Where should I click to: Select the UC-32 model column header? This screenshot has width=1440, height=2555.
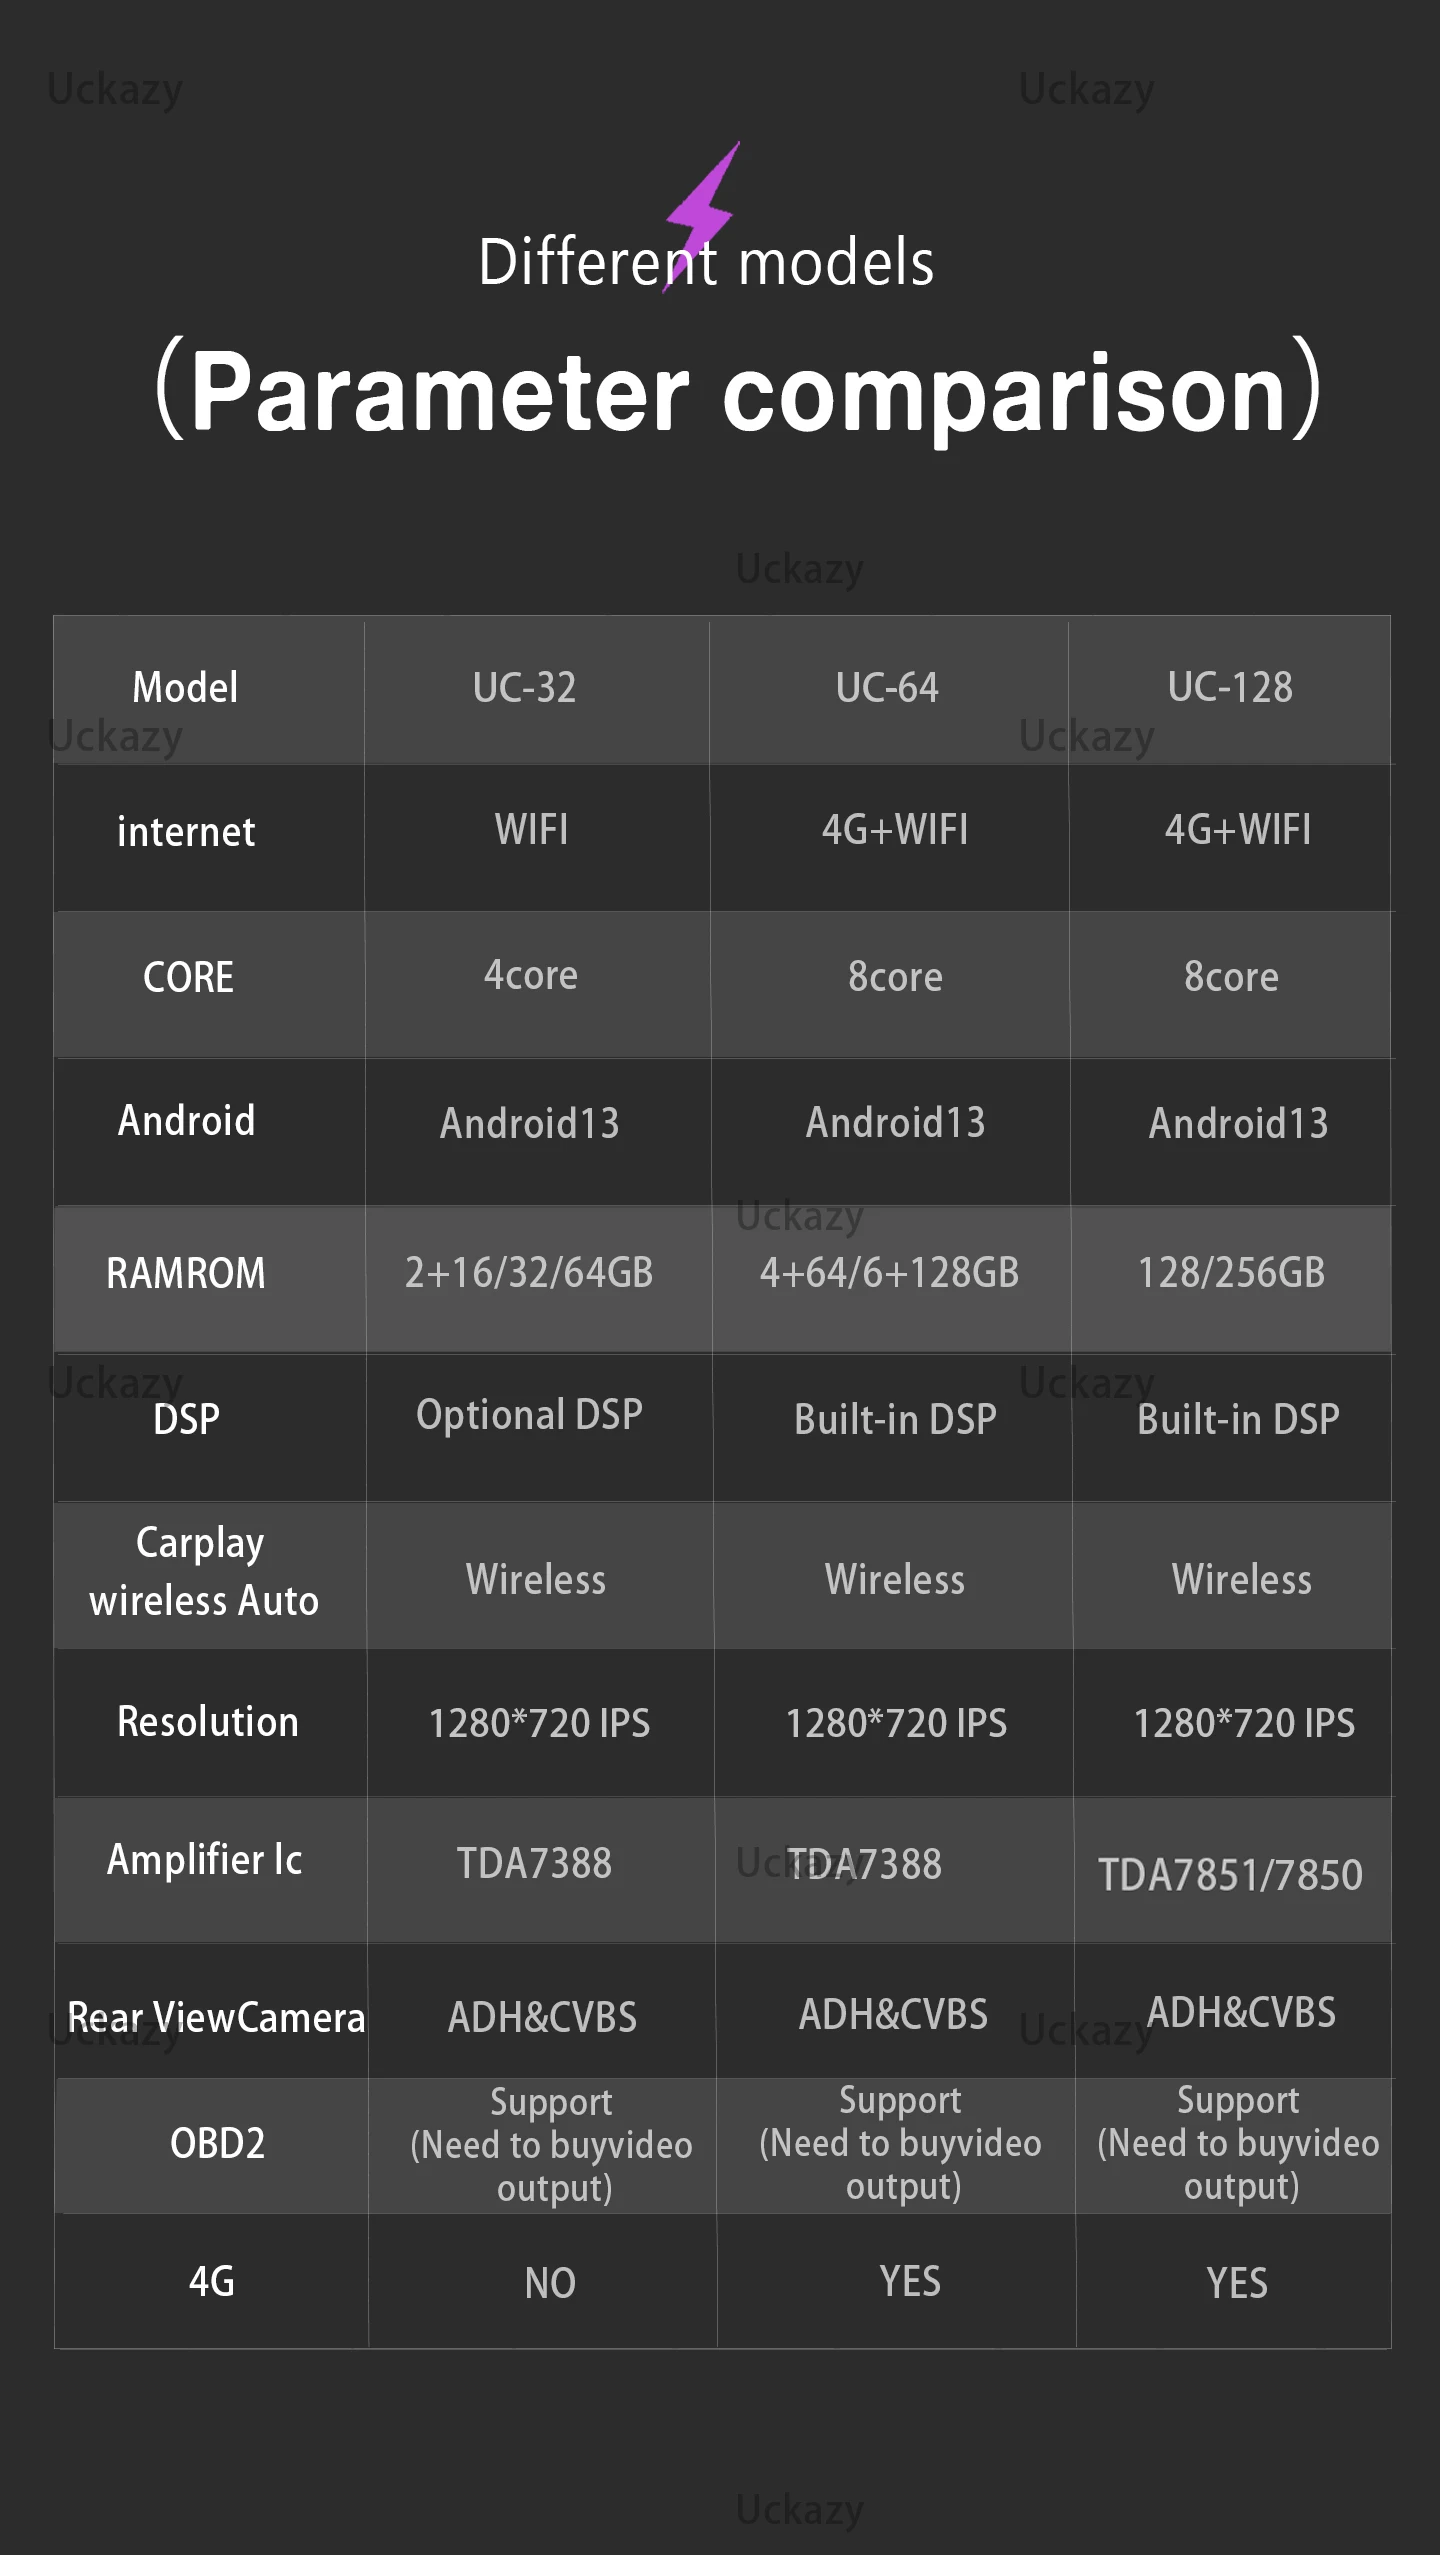click(x=525, y=688)
